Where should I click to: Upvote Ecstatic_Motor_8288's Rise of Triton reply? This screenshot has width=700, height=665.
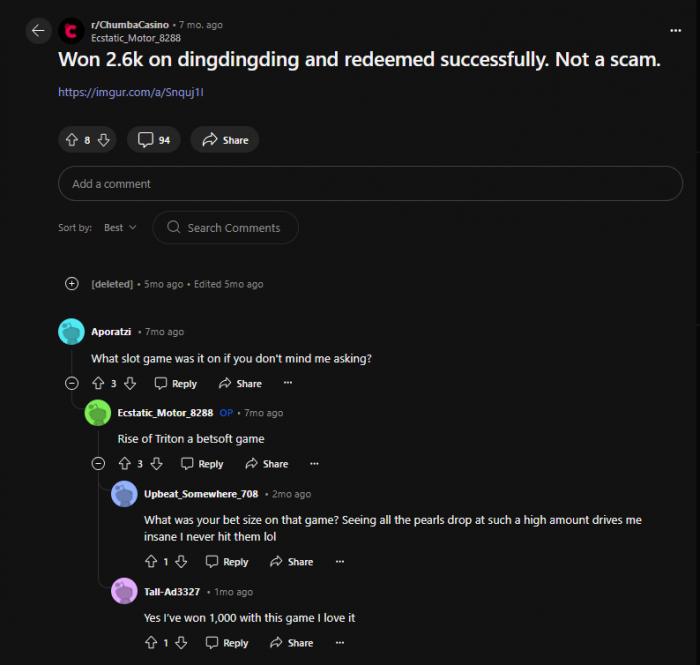pyautogui.click(x=125, y=464)
